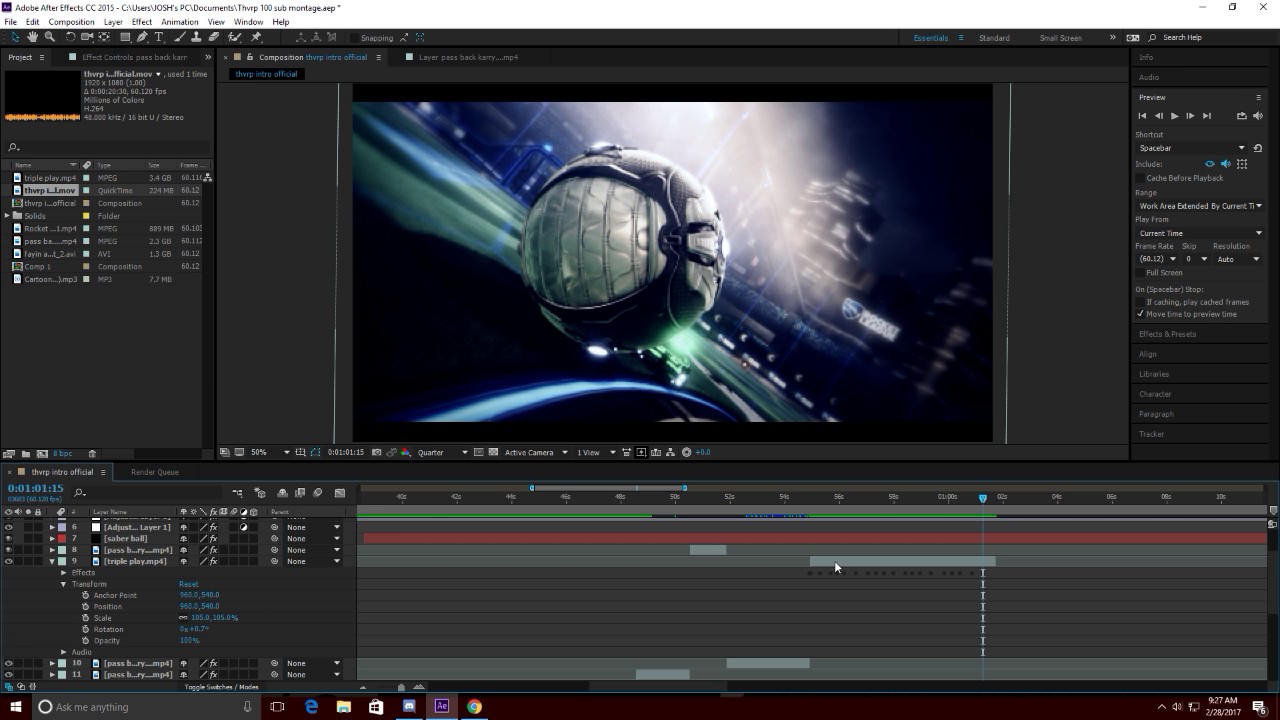
Task: Uncheck Move time to preview time
Action: pos(1140,314)
